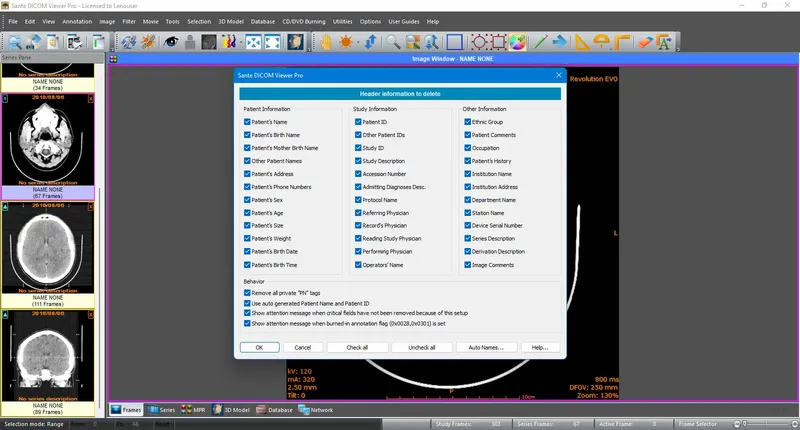800x430 pixels.
Task: Click the eye view icon in toolbar
Action: (171, 42)
